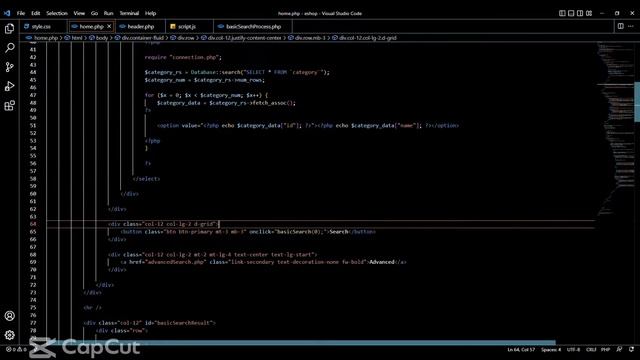The height and width of the screenshot is (360, 640).
Task: Open the Selection menu
Action: [x=57, y=13]
